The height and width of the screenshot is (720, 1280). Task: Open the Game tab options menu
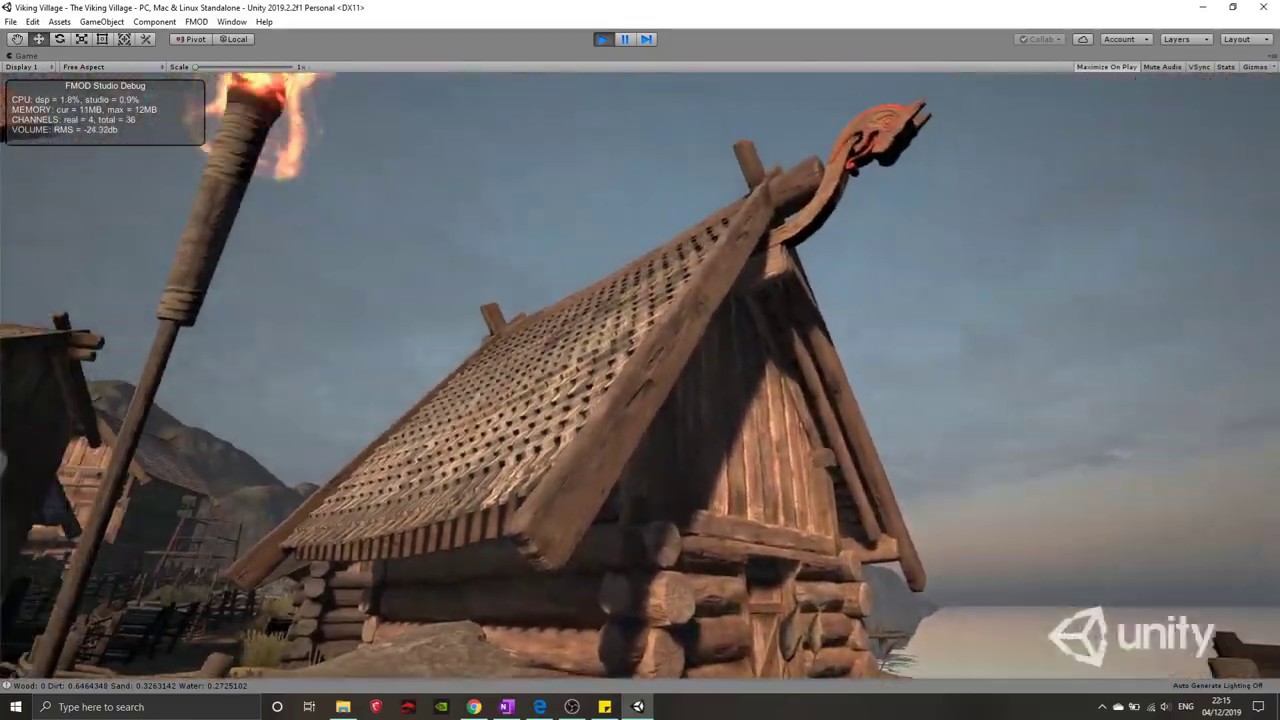tap(1272, 56)
